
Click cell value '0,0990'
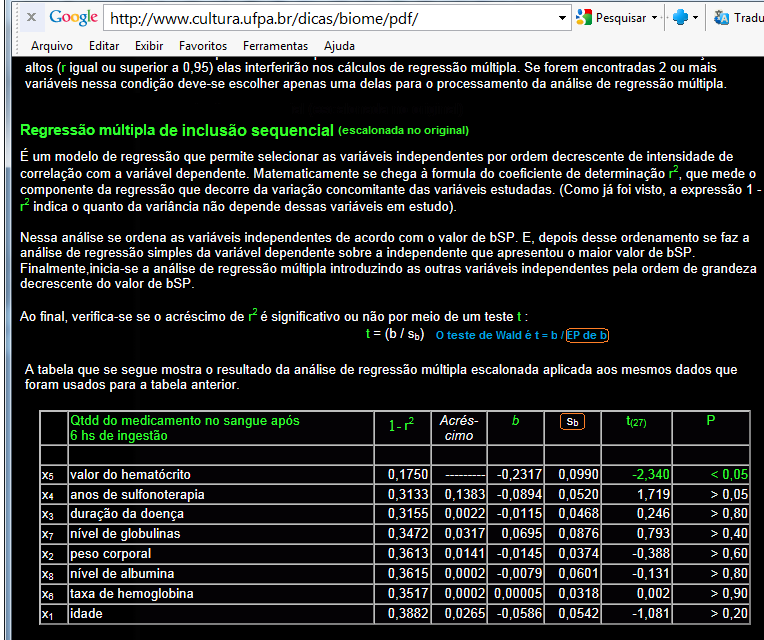(578, 474)
